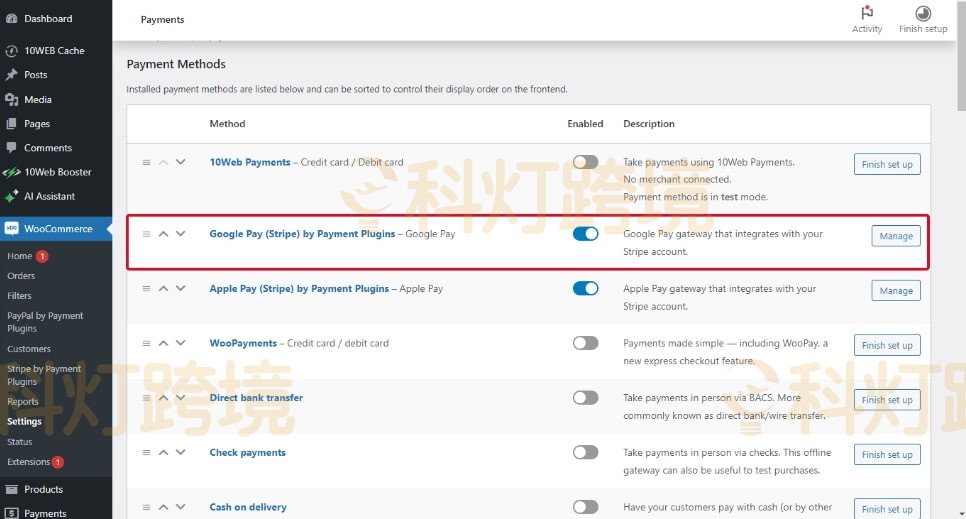
Task: Click Finish set up for Direct bank transfer
Action: point(887,400)
